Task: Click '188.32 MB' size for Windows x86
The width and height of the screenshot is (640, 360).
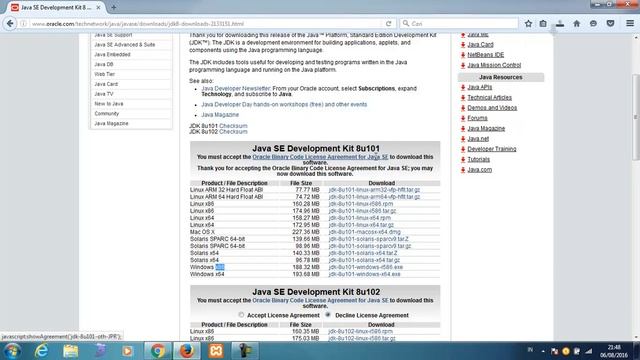Action: (306, 267)
